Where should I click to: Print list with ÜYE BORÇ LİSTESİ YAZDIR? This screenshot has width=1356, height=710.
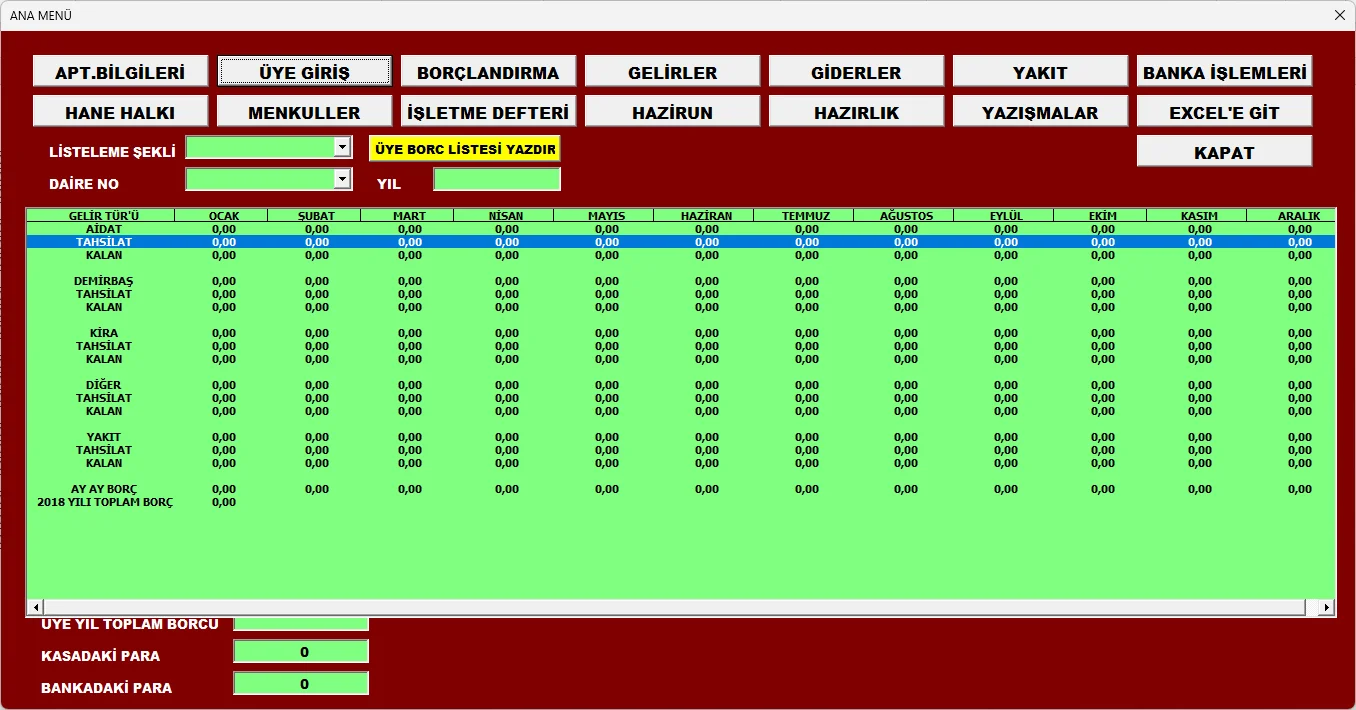(x=465, y=149)
